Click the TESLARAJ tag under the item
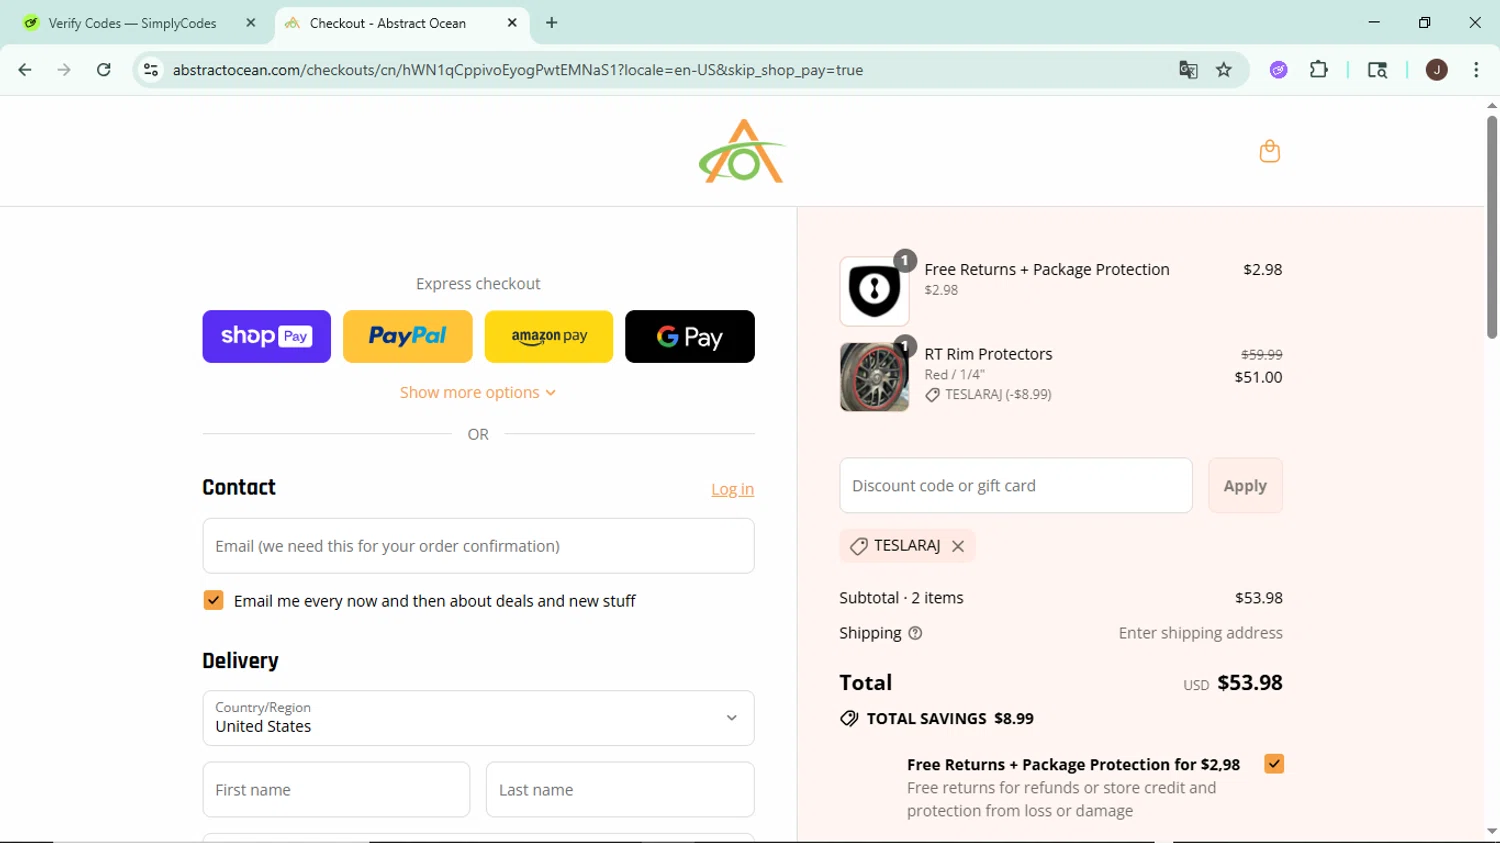 pos(988,394)
